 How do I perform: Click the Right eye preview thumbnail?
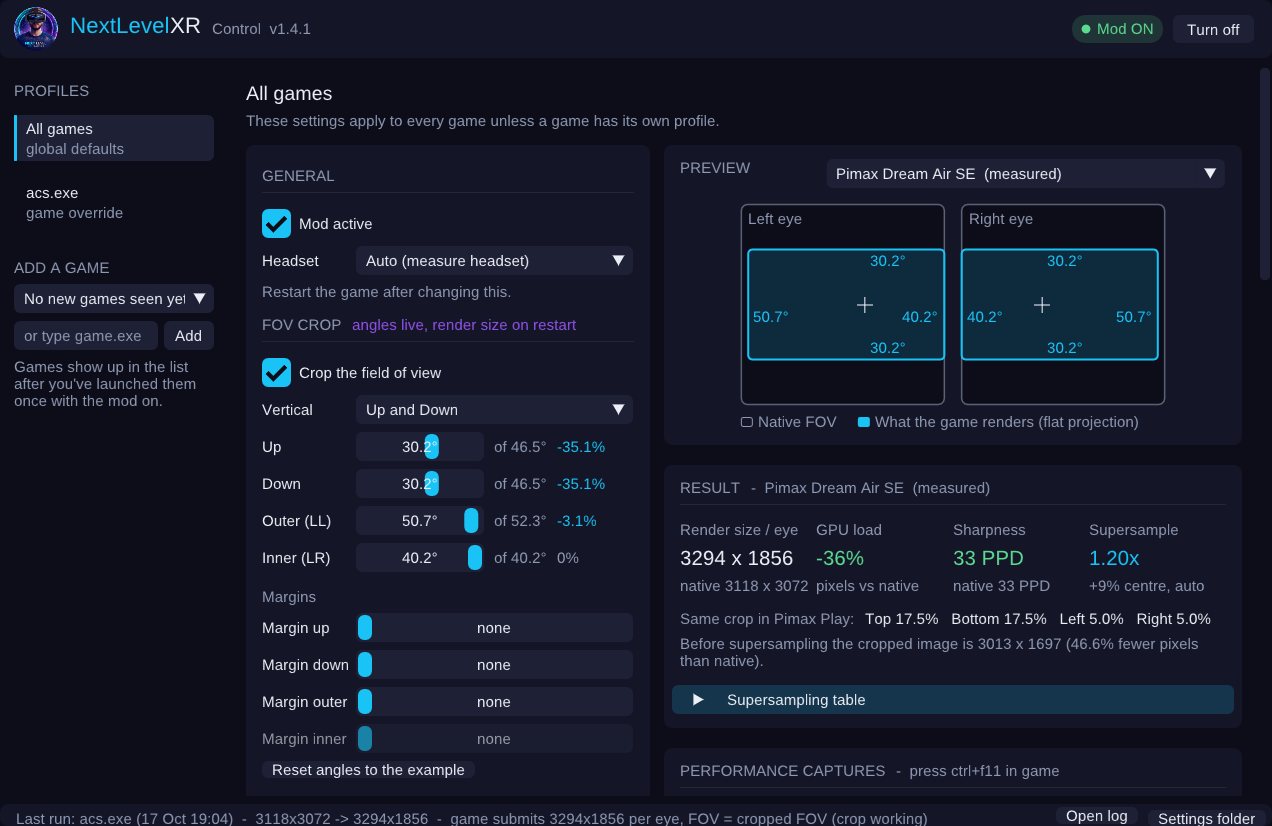click(x=1063, y=305)
